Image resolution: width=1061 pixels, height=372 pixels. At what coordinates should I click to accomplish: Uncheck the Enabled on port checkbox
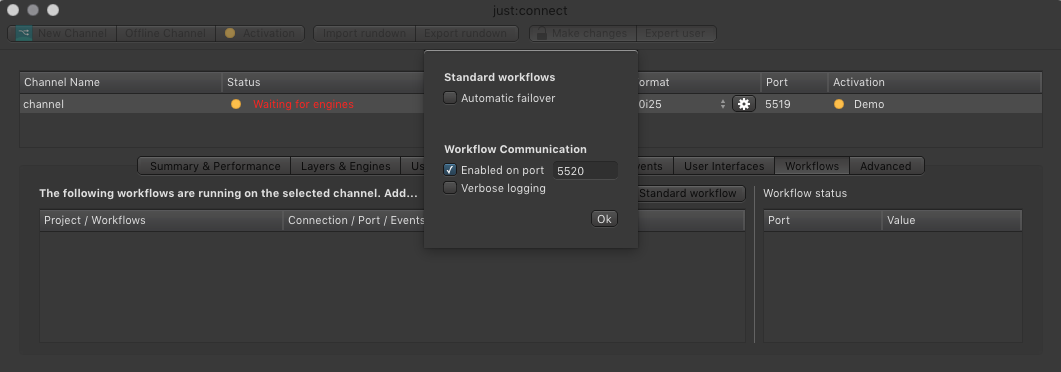click(x=450, y=170)
